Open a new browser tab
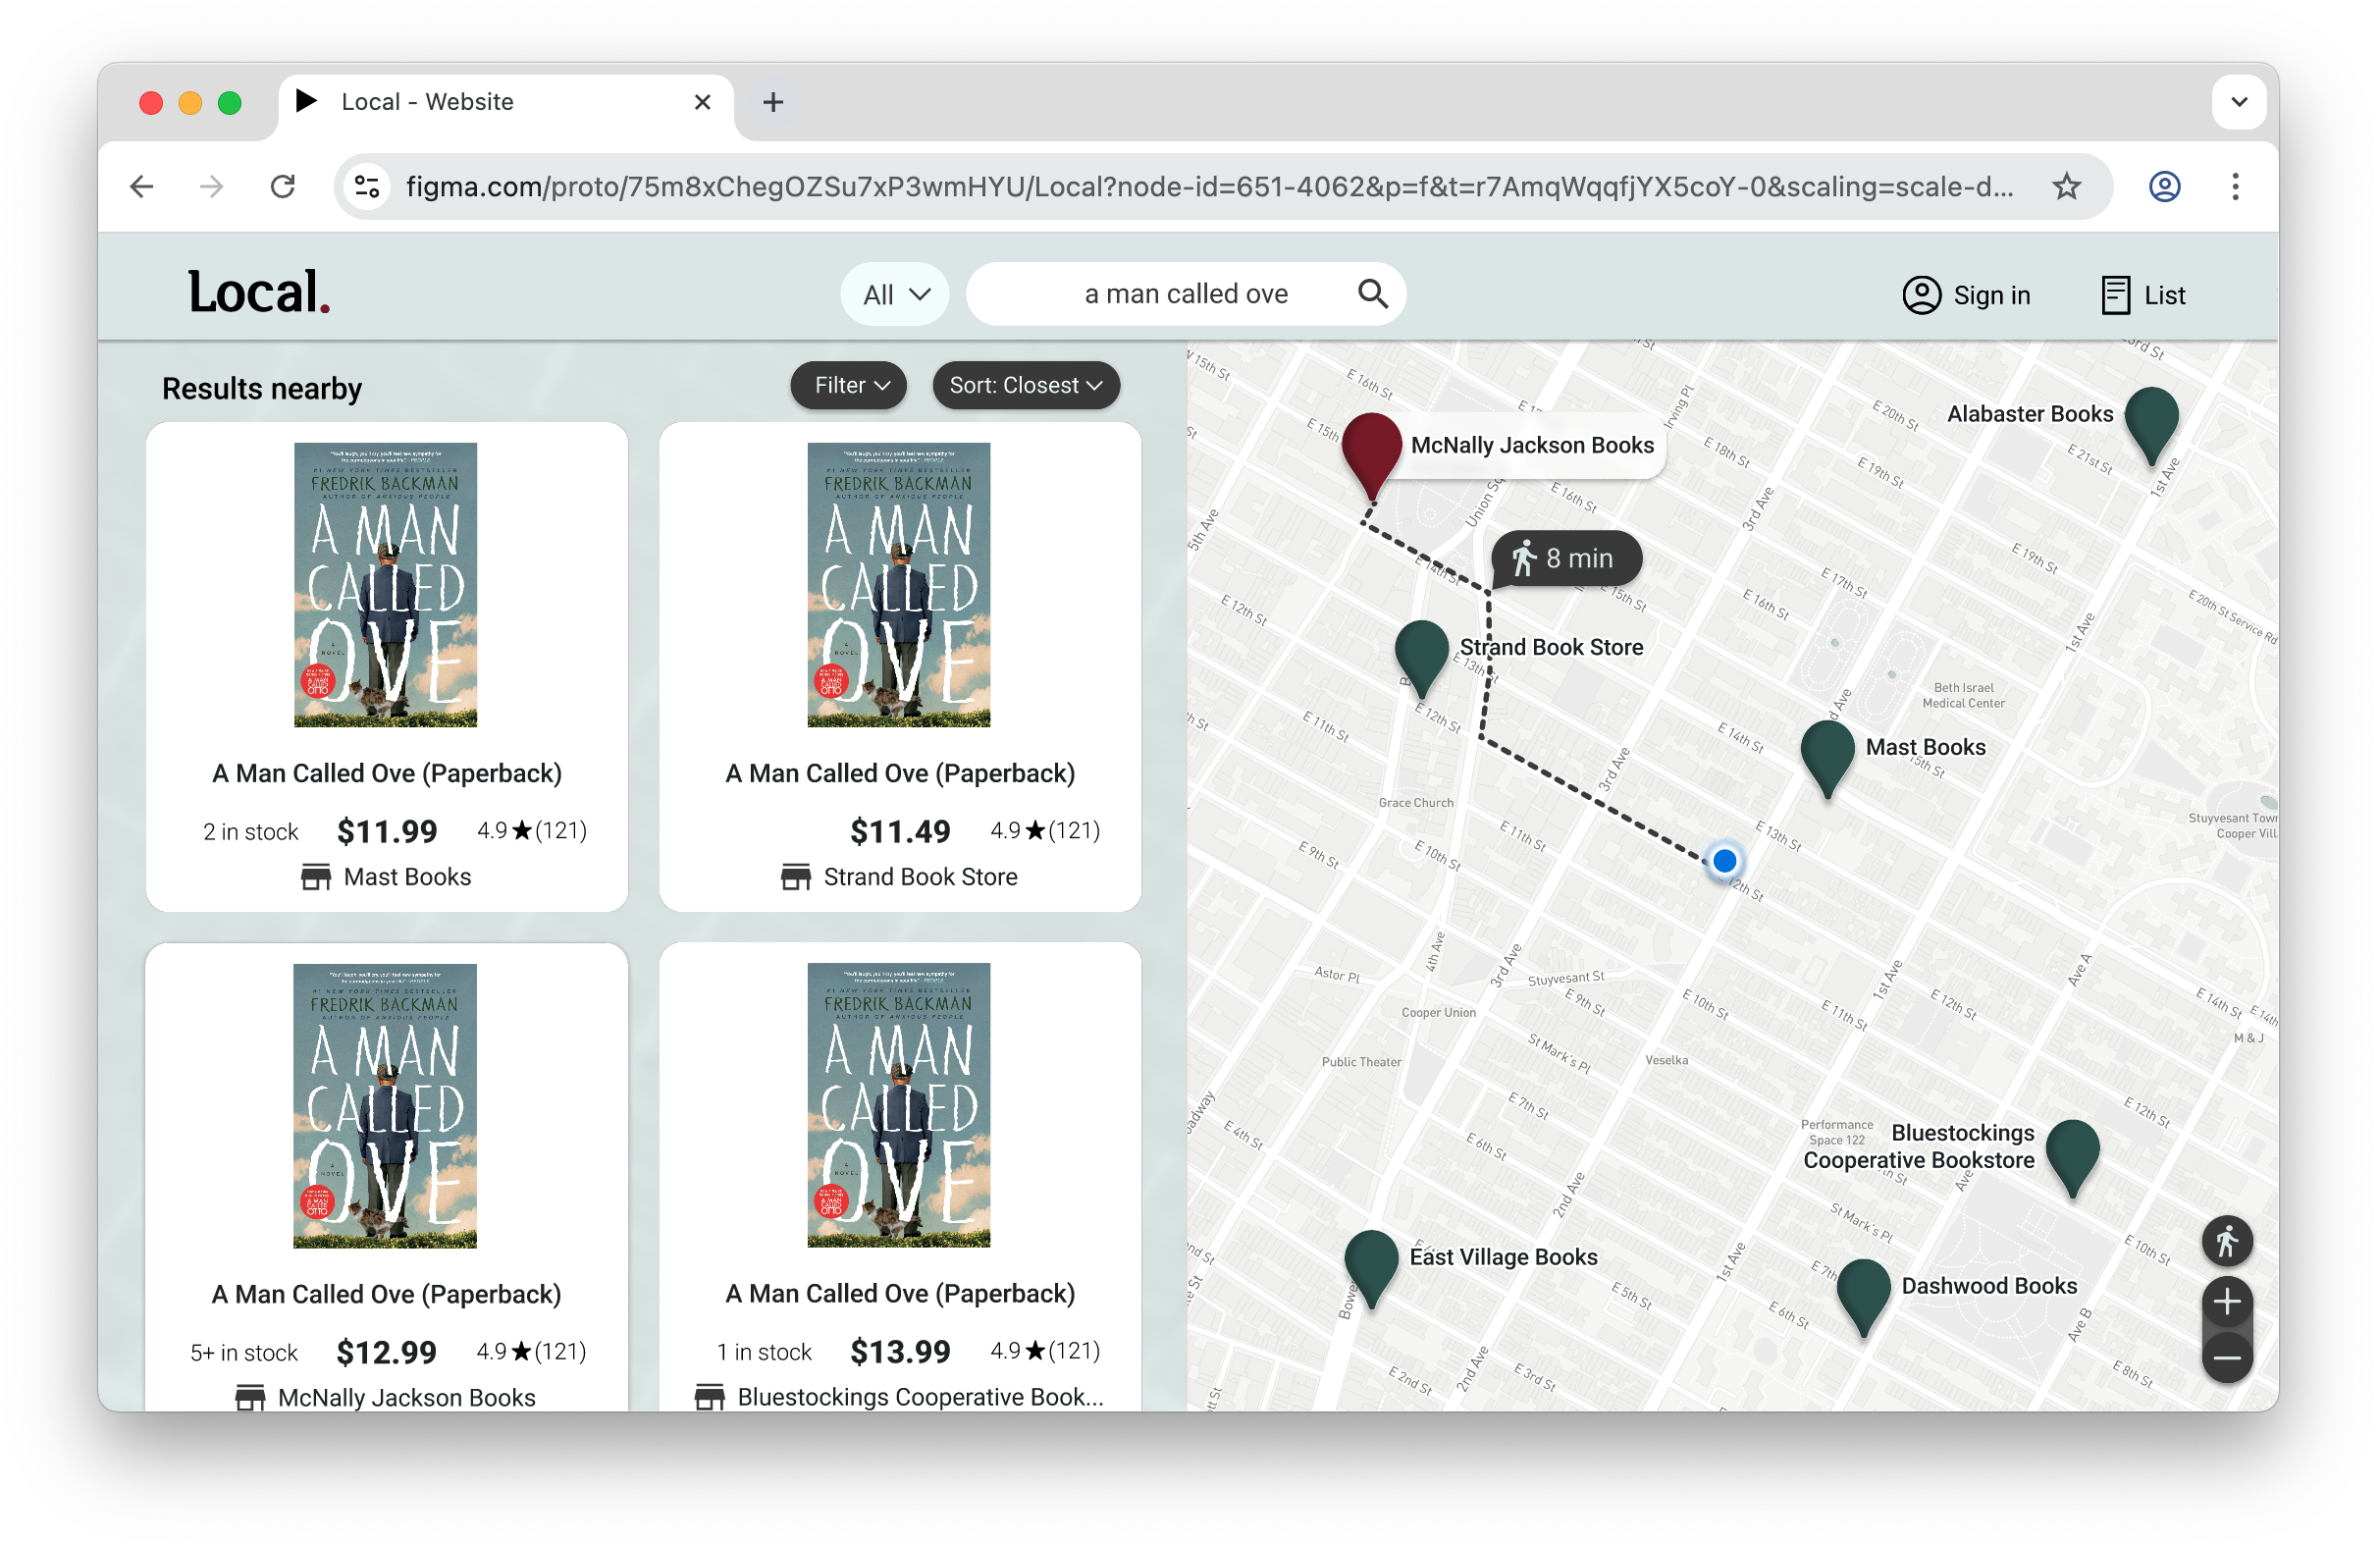 773,102
